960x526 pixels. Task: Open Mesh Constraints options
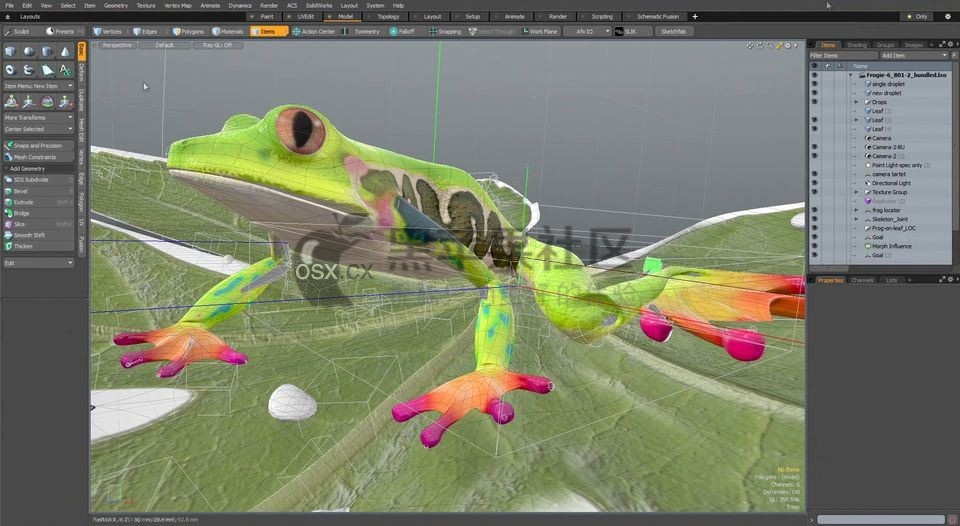38,157
